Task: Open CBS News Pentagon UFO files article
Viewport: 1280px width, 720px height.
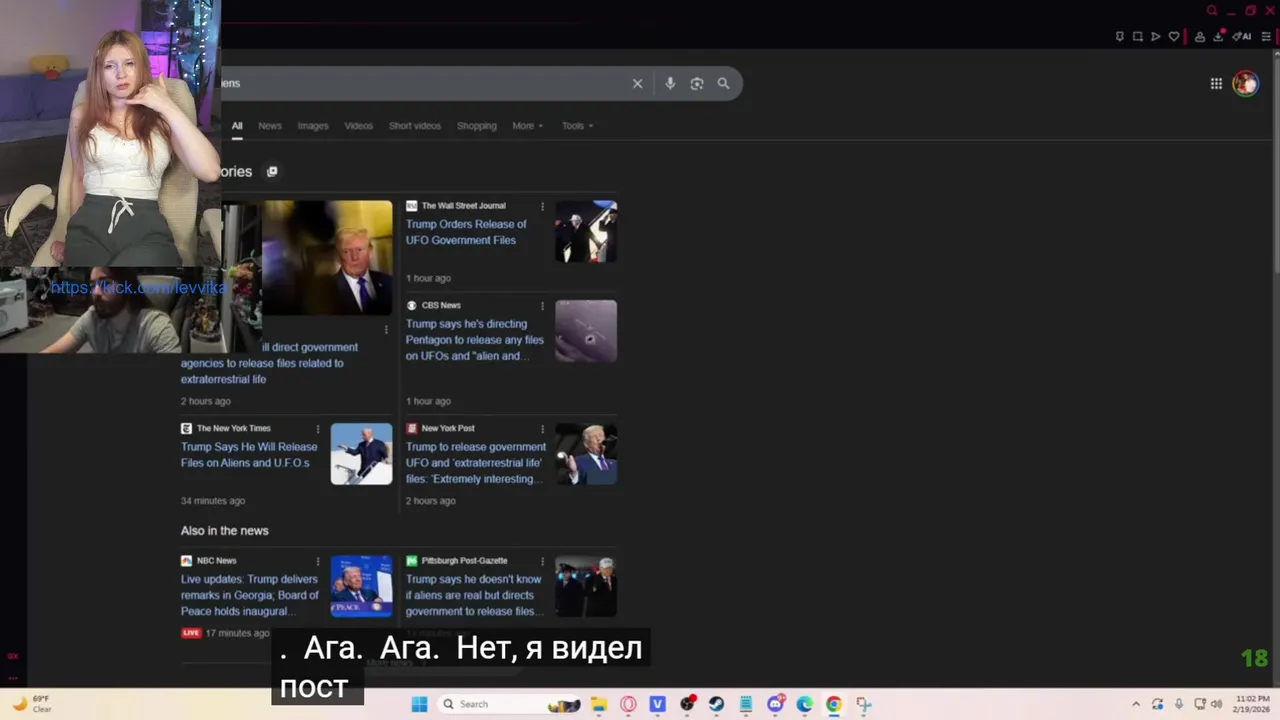Action: pyautogui.click(x=475, y=340)
